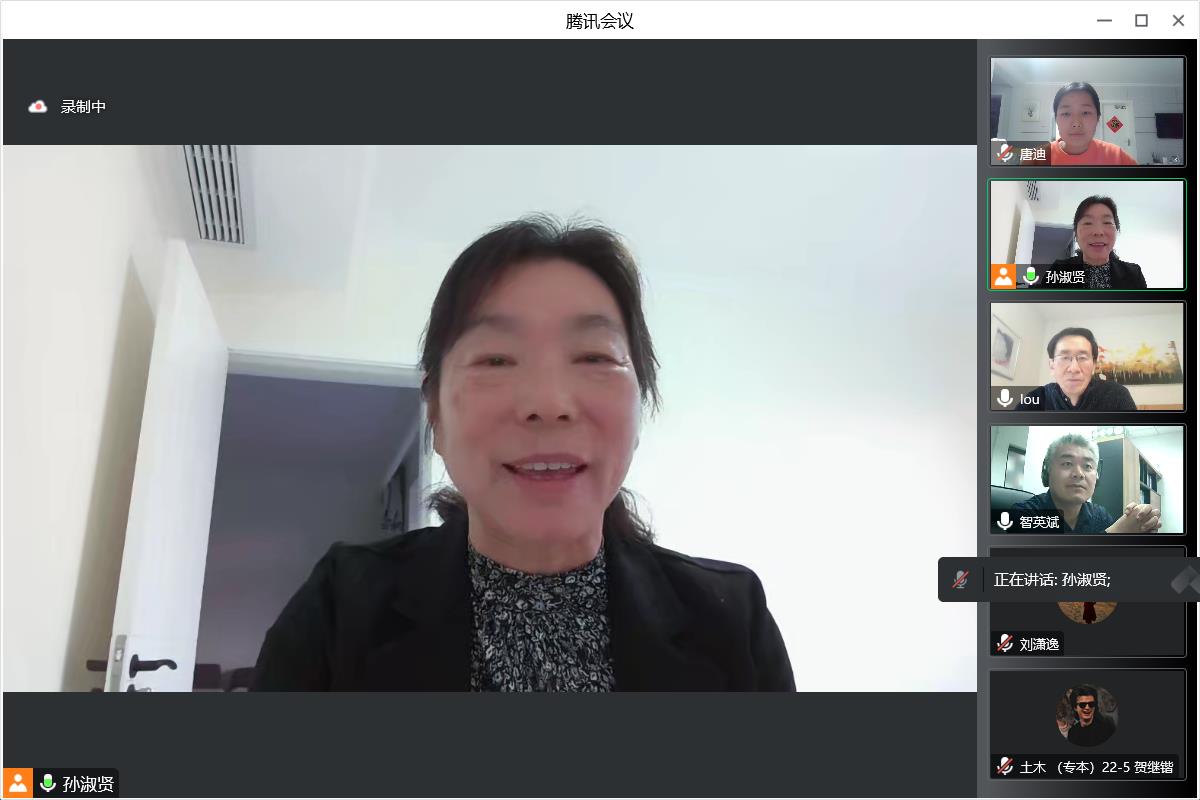This screenshot has width=1200, height=800.
Task: Maximize the 腾讯会议 window
Action: 1141,20
